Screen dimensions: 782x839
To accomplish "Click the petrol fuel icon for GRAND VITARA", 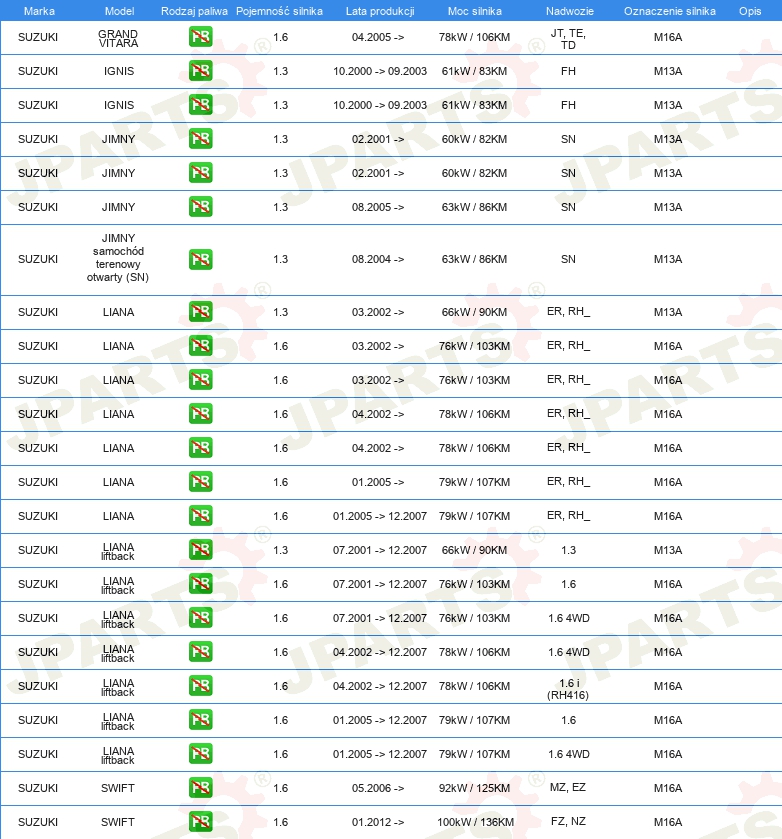I will [201, 37].
